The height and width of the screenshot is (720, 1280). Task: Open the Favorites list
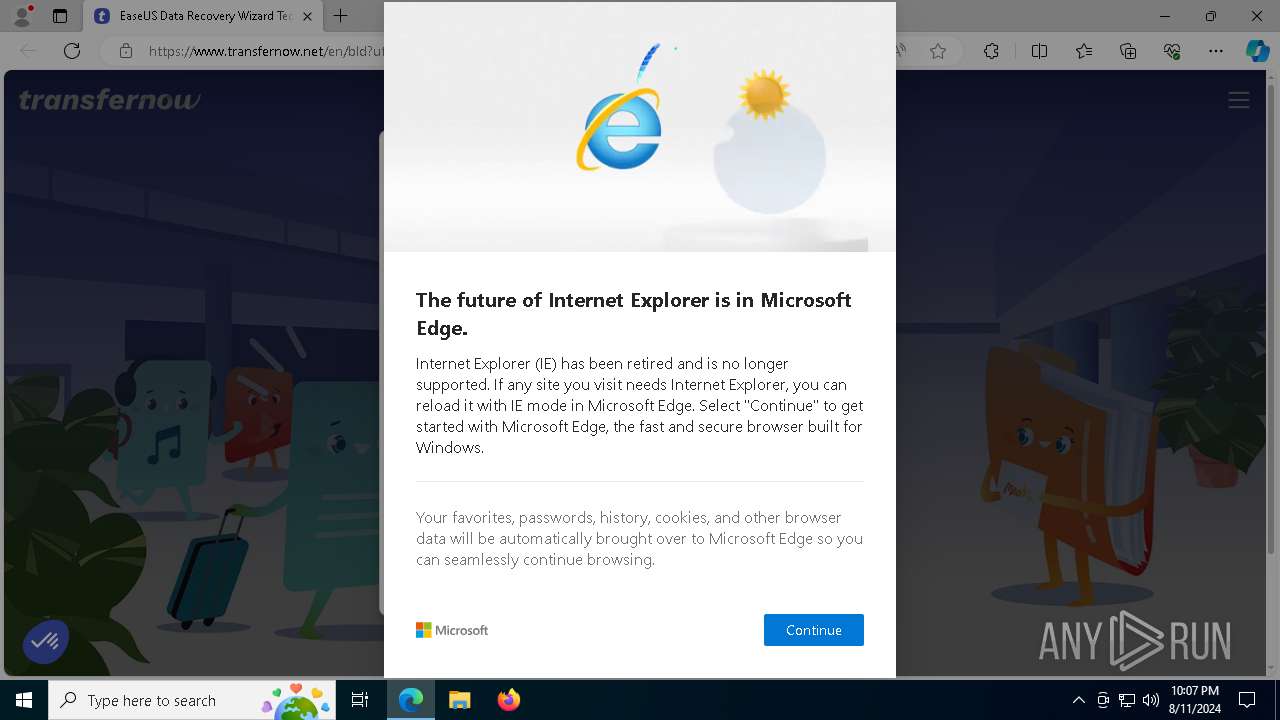(x=1084, y=51)
